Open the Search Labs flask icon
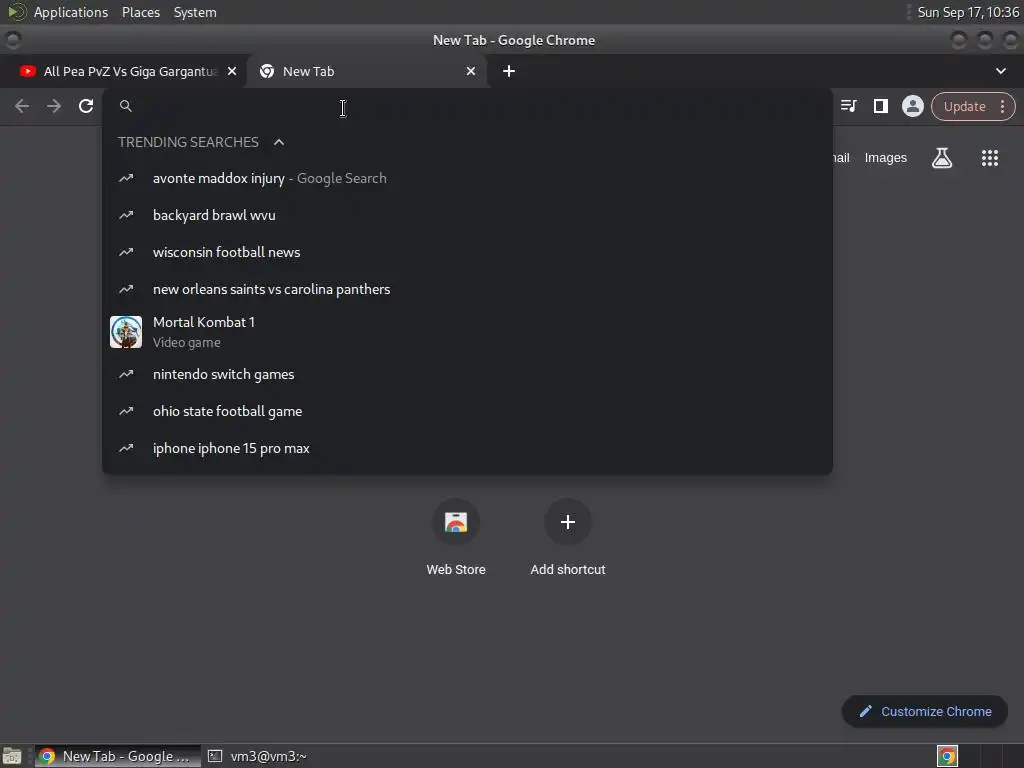 pos(942,157)
